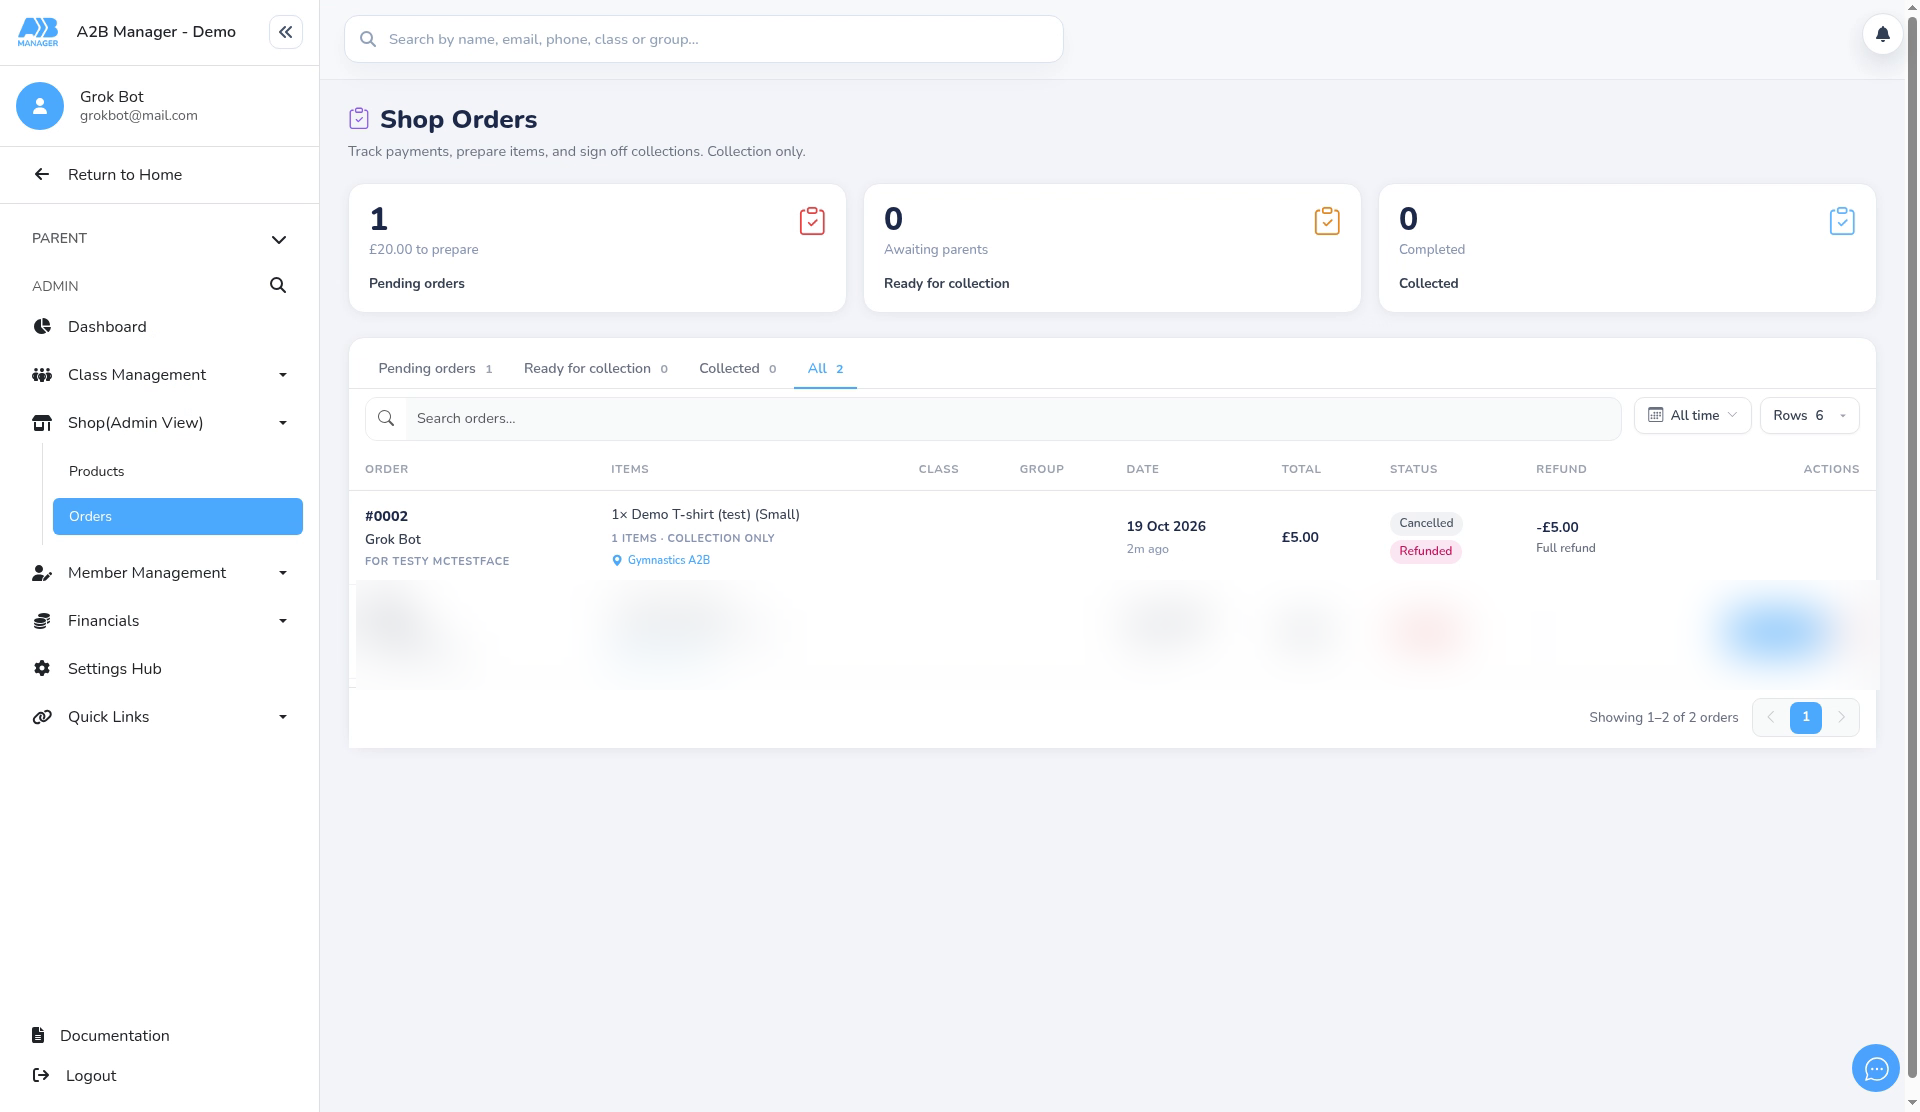Click the Grok Bot user avatar

pos(40,106)
